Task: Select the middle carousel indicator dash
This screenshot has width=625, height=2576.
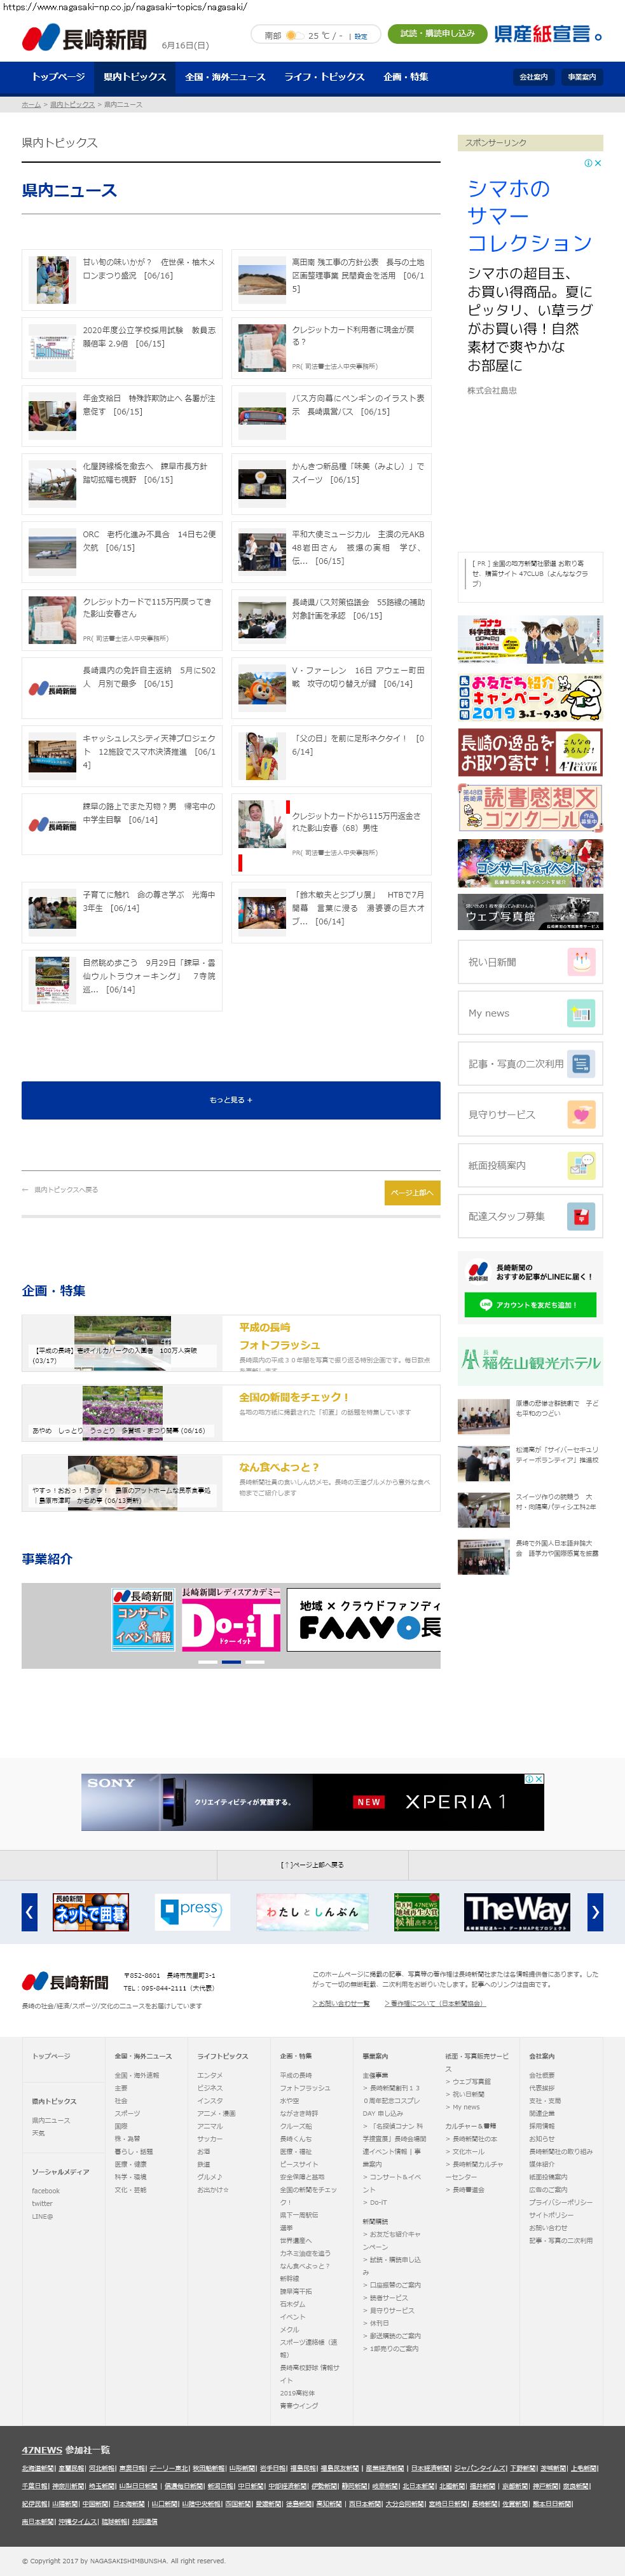Action: (x=231, y=1661)
